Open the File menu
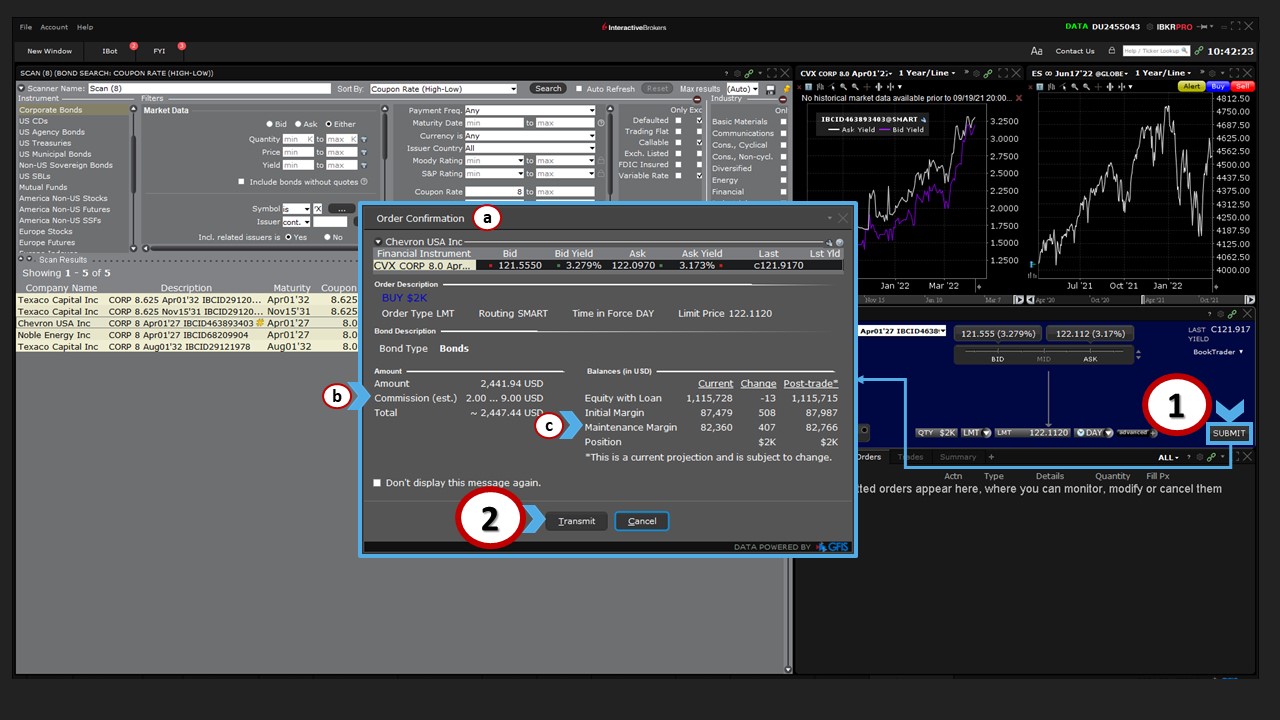1280x720 pixels. click(26, 27)
